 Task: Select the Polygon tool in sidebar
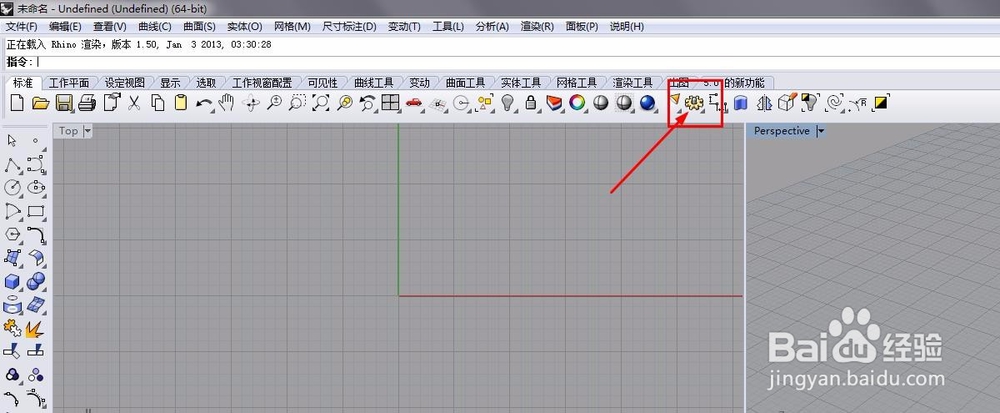12,235
